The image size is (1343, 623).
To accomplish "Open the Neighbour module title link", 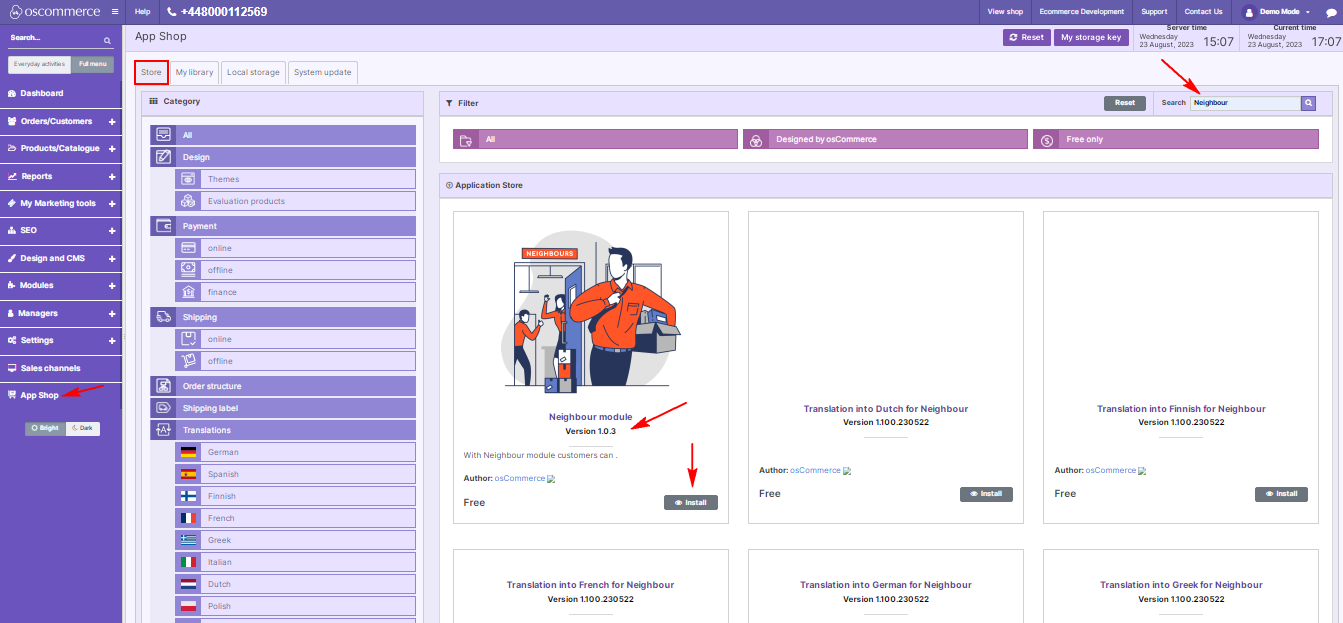I will click(x=591, y=417).
